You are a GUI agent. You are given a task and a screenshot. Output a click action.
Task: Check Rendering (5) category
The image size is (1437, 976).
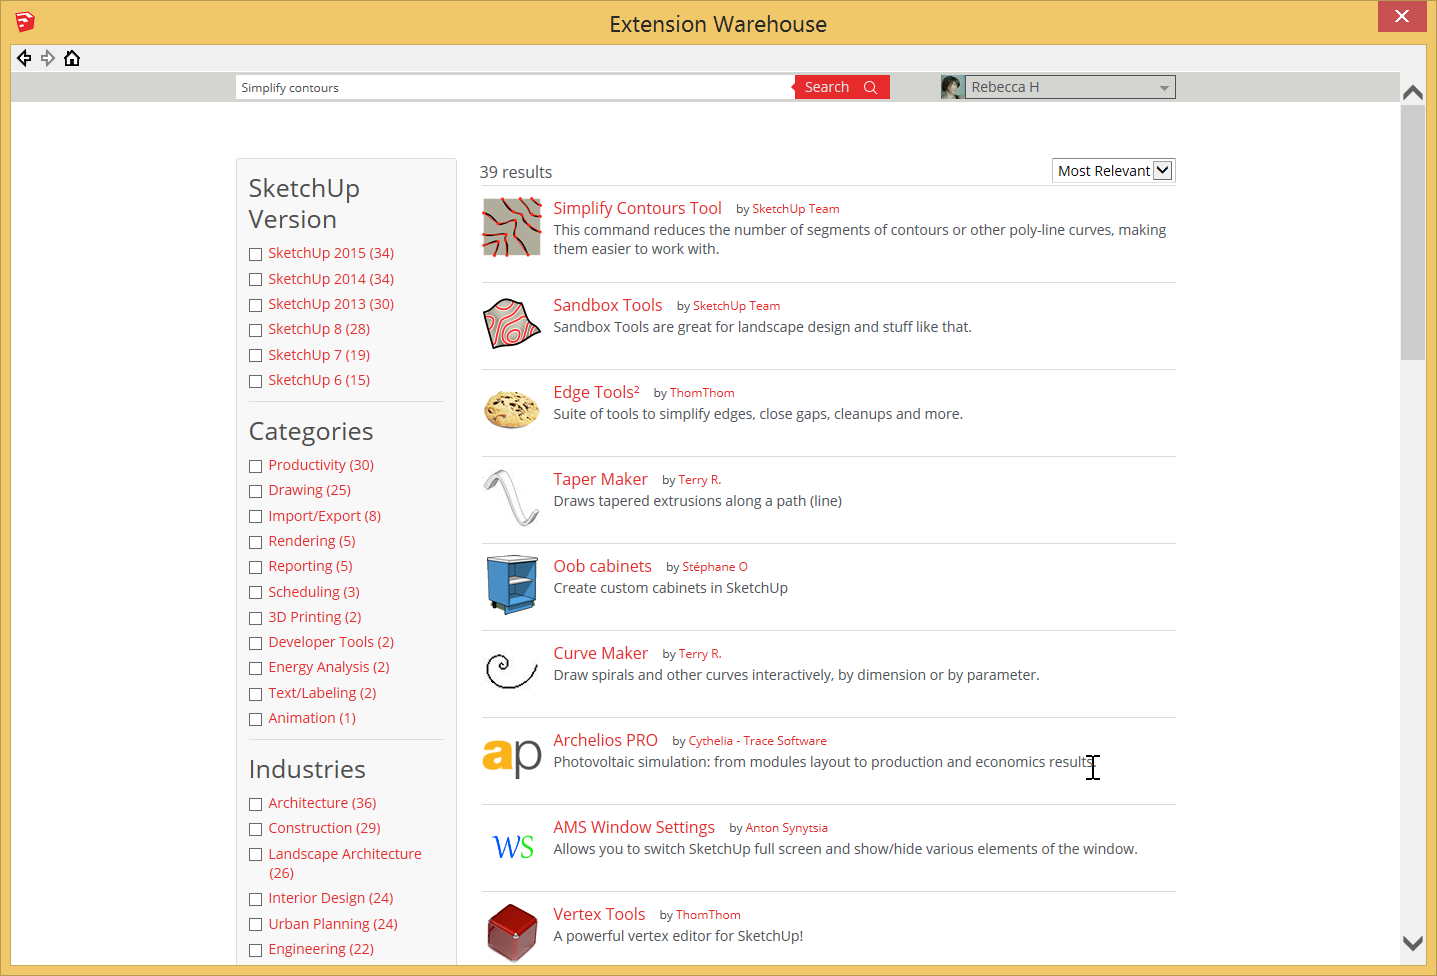(256, 542)
